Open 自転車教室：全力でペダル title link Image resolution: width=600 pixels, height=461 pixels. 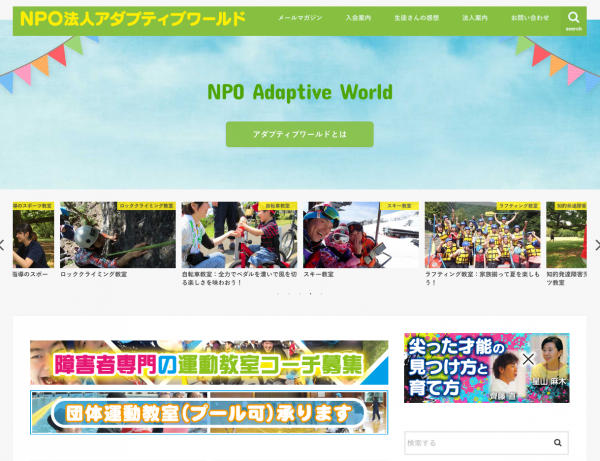239,279
